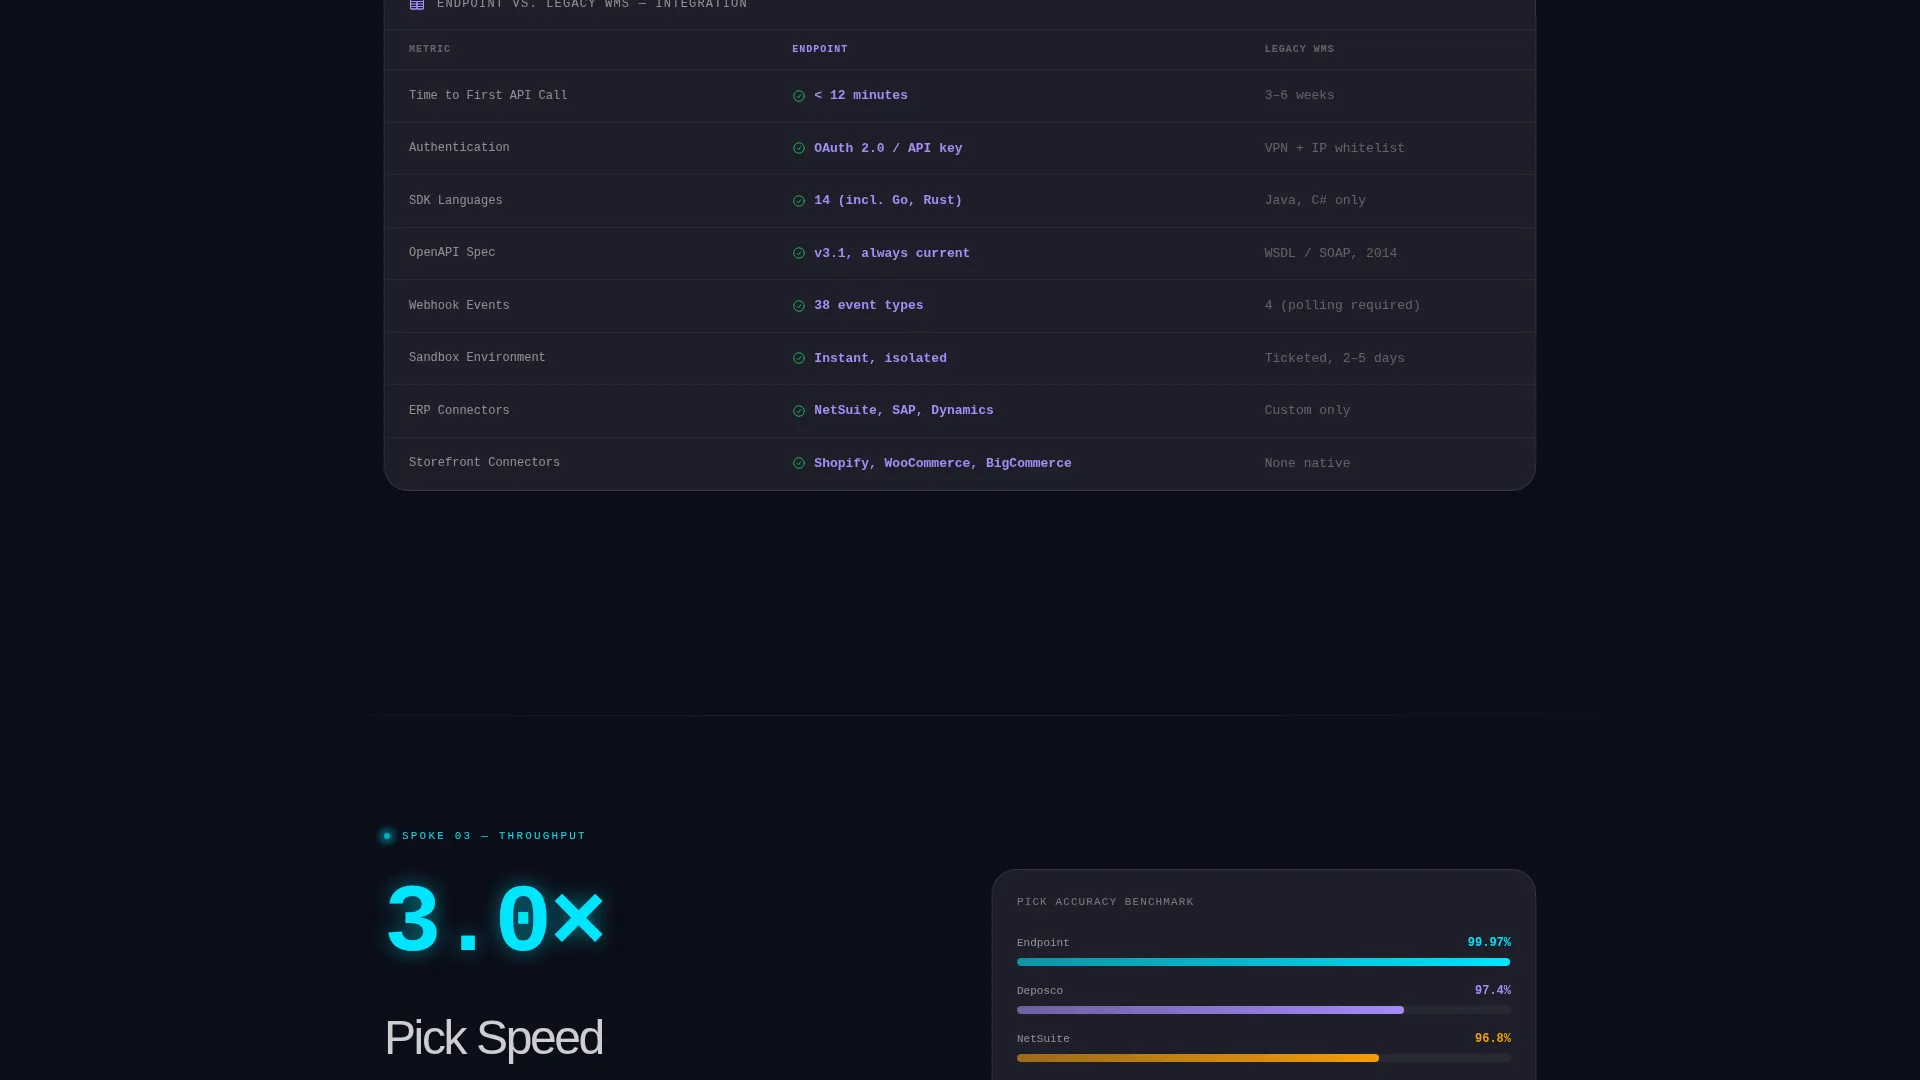Click the 99.97% percentage value
This screenshot has height=1080, width=1920.
[x=1489, y=943]
